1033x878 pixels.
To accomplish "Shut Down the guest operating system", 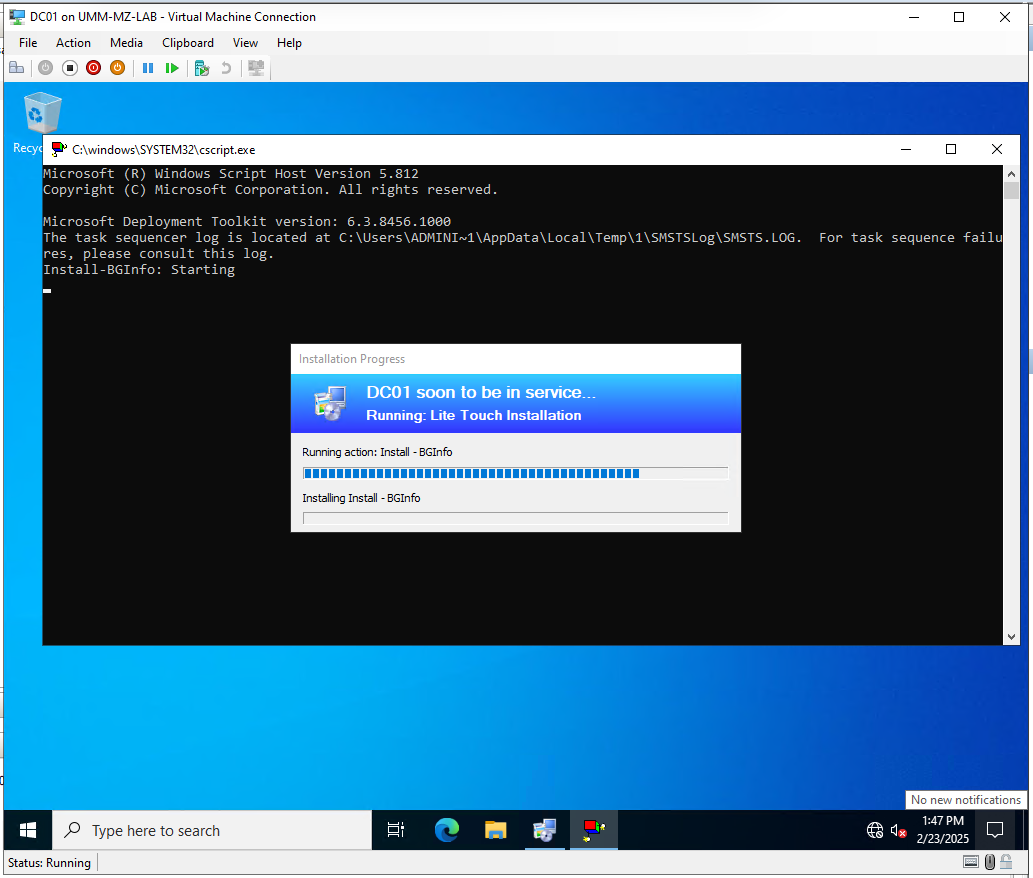I will pyautogui.click(x=93, y=67).
